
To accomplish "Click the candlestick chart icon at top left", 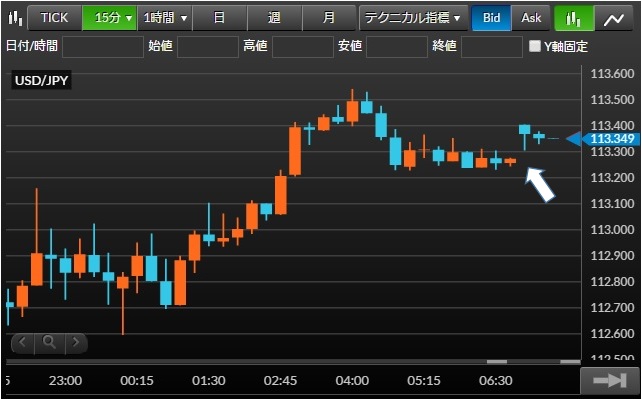I will [x=15, y=18].
